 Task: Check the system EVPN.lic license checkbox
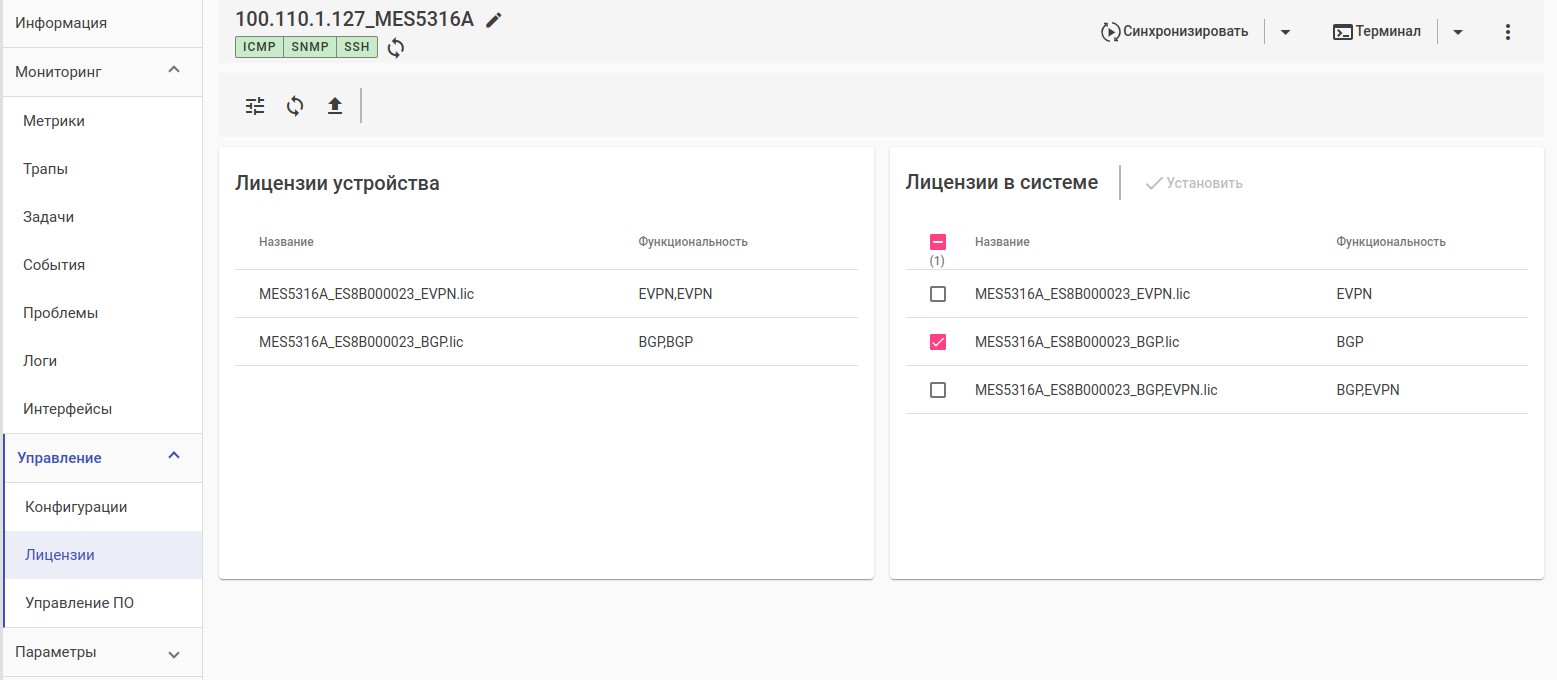pyautogui.click(x=938, y=294)
